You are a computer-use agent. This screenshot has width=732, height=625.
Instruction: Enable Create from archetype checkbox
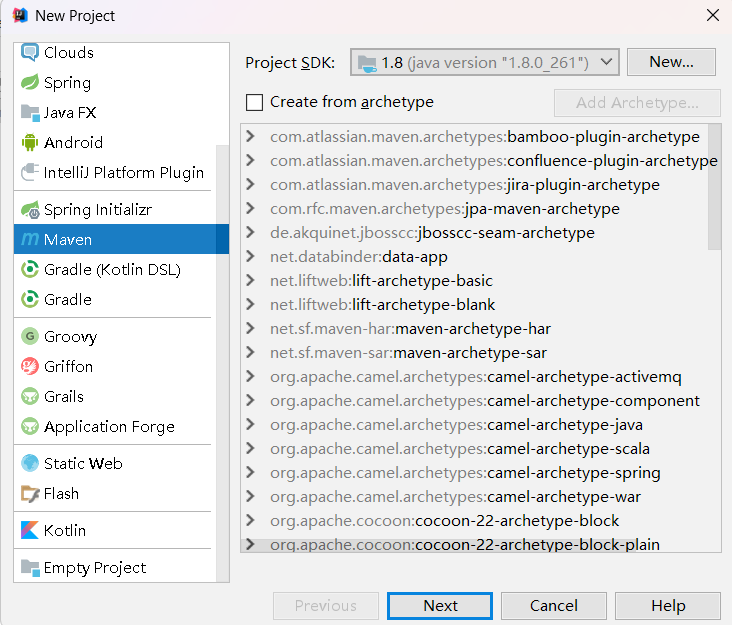(x=254, y=102)
